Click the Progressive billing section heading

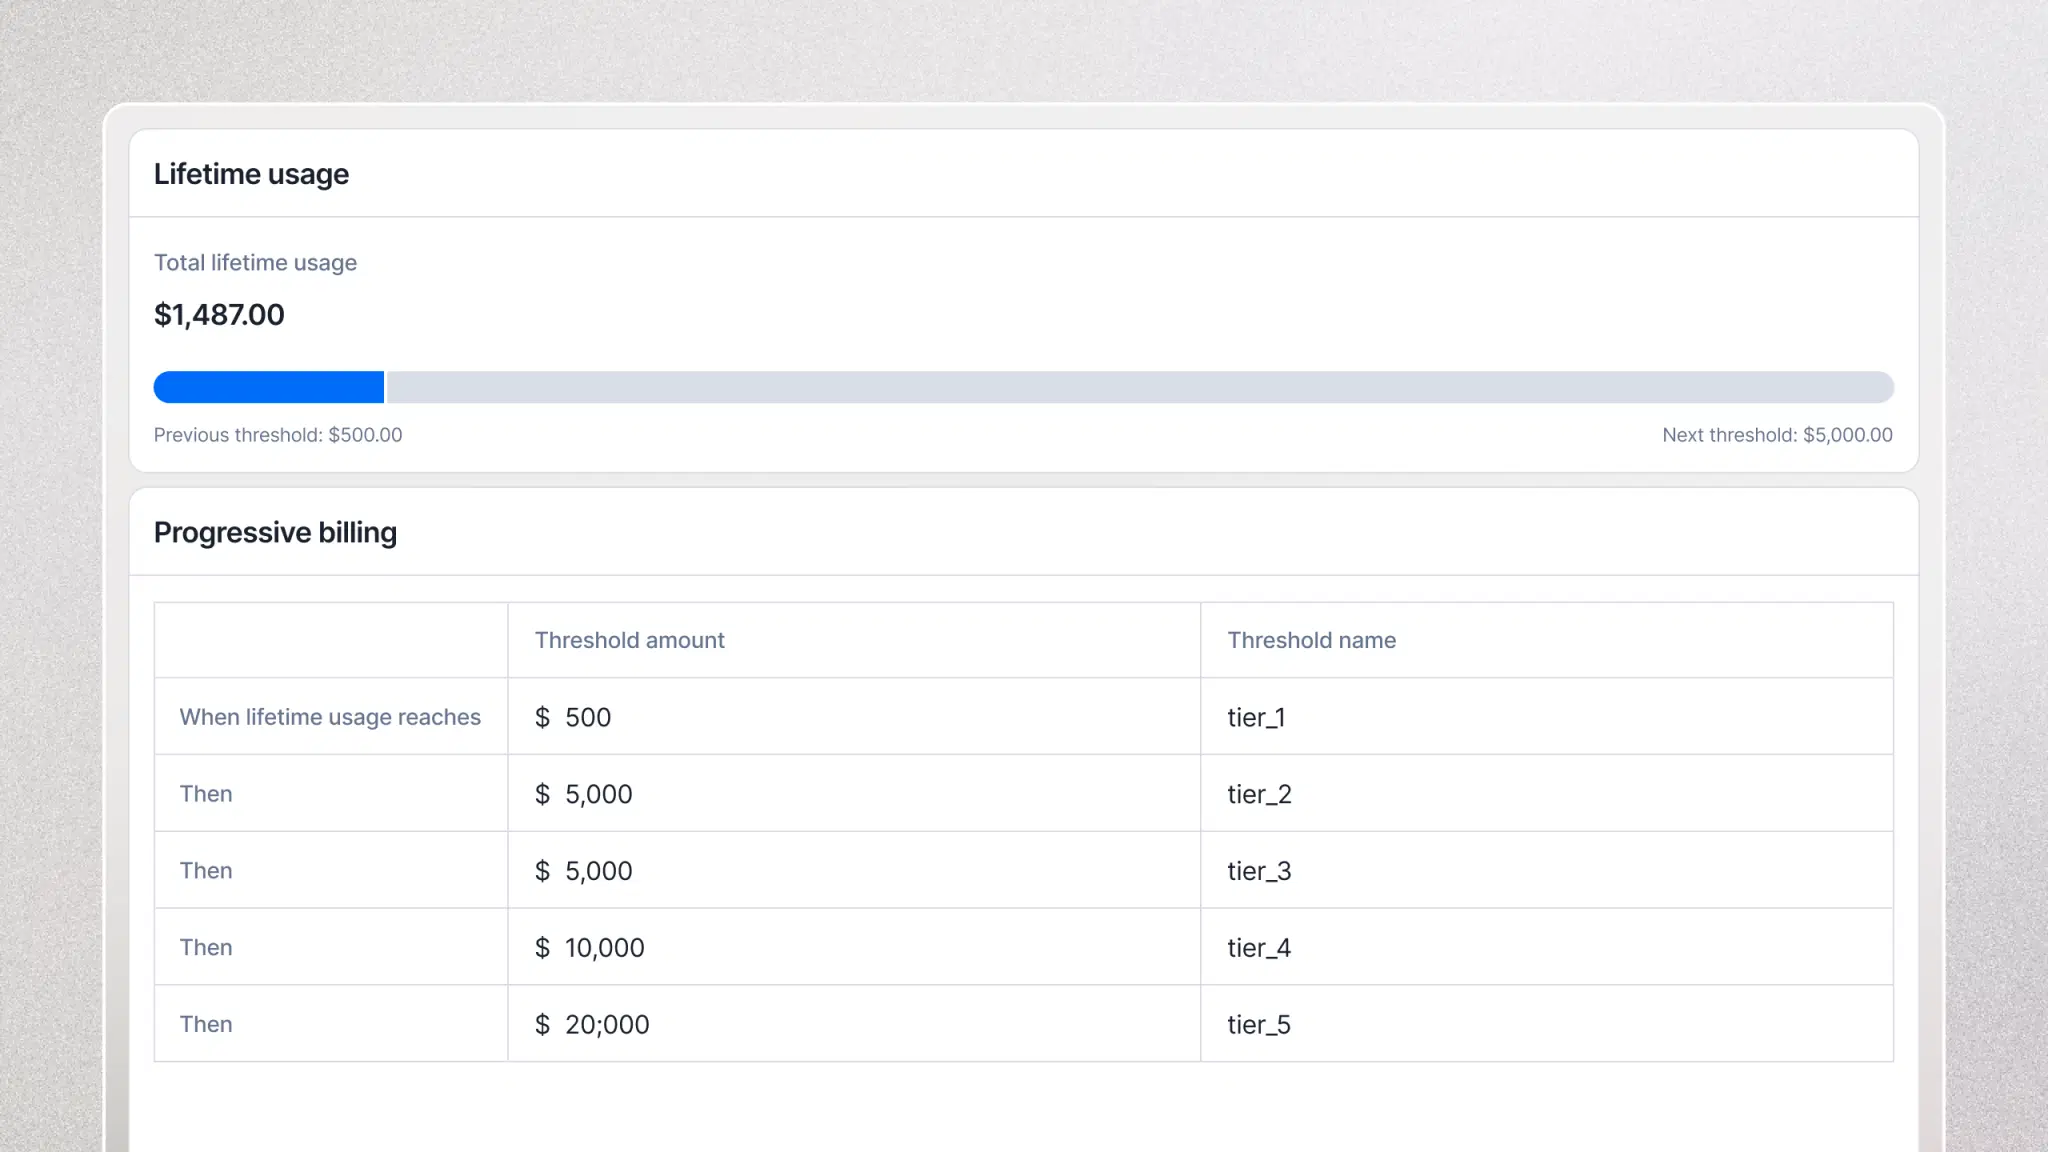[x=275, y=532]
